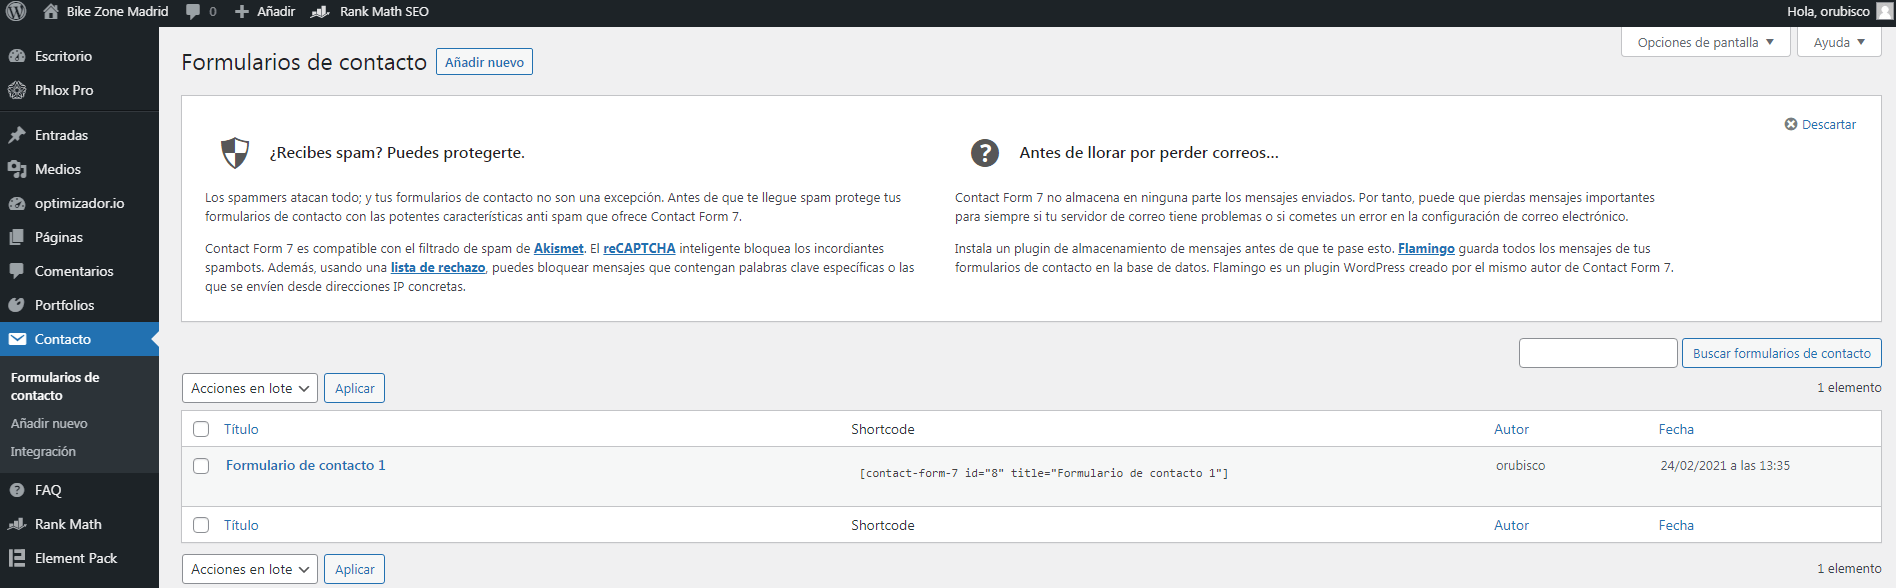This screenshot has width=1896, height=588.
Task: Open Integración submenu item
Action: pos(43,451)
